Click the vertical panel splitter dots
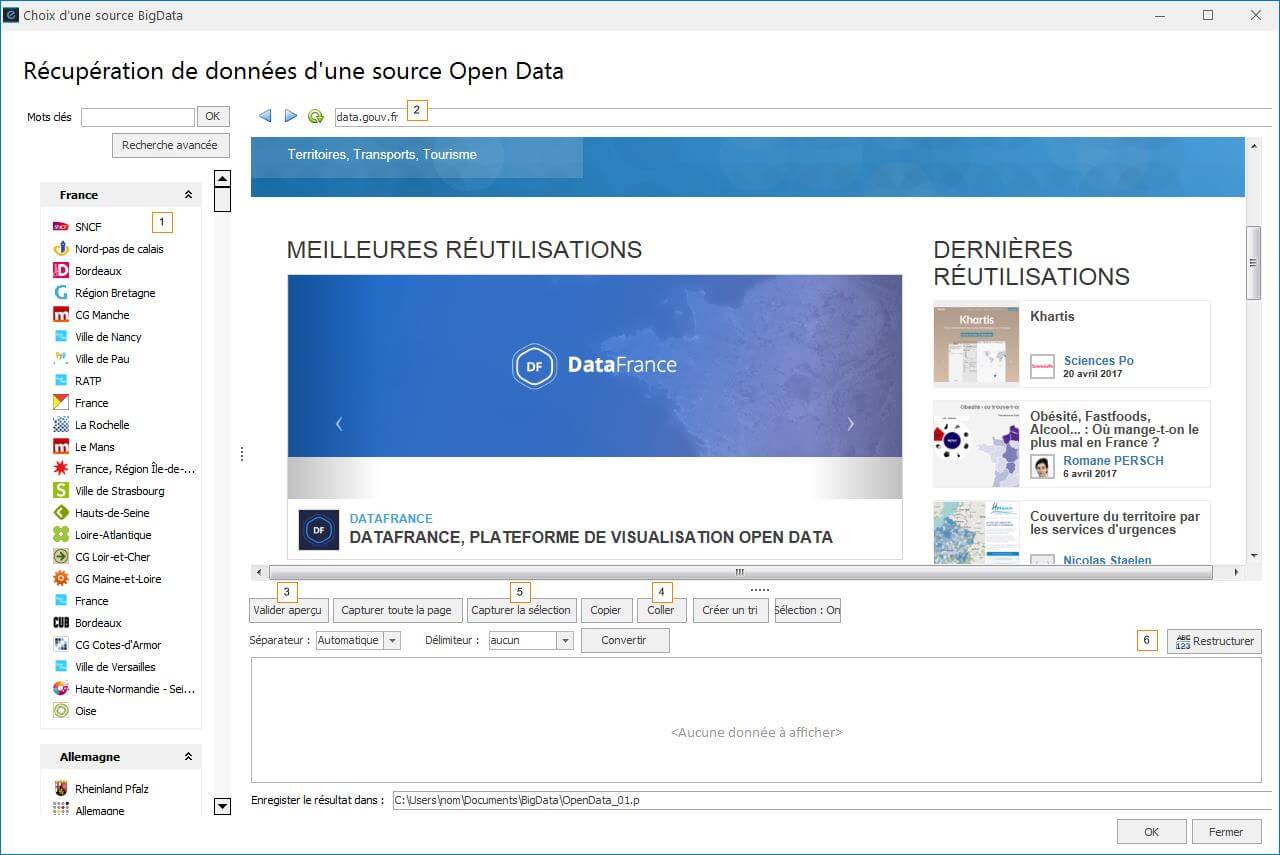 tap(241, 454)
